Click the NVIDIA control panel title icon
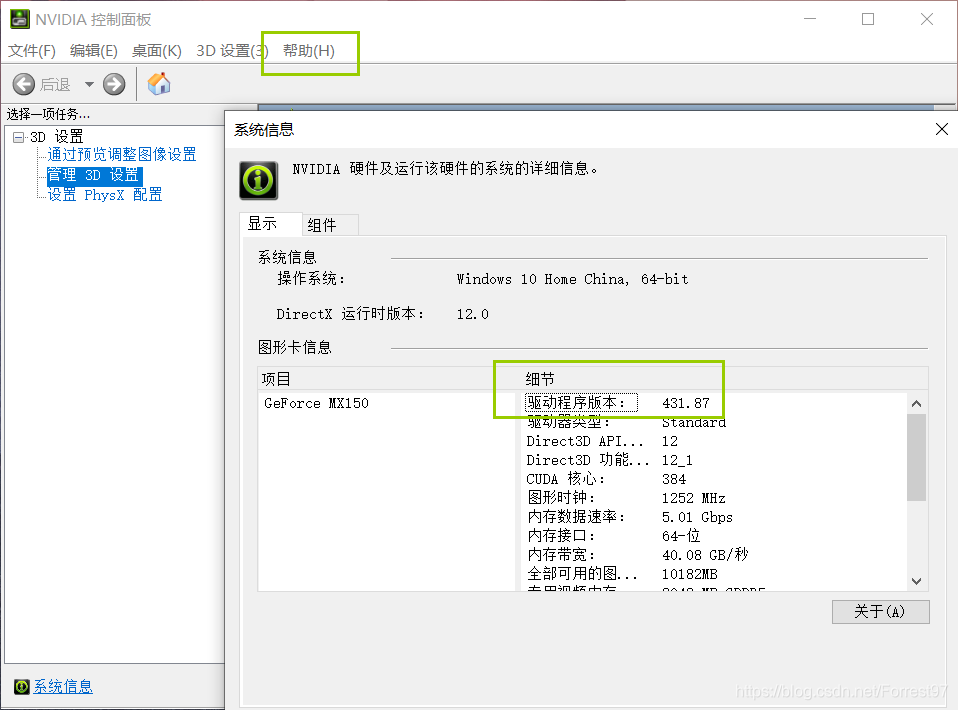The image size is (958, 710). [x=20, y=19]
